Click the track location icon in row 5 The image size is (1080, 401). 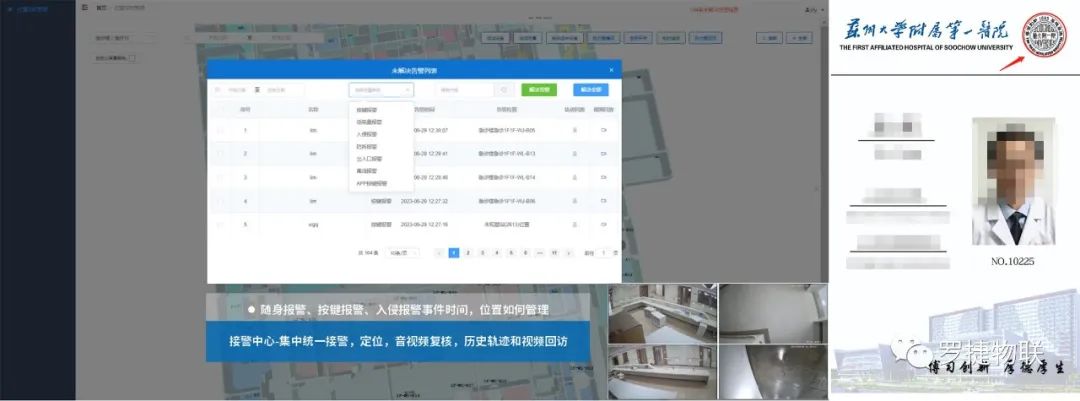click(575, 224)
